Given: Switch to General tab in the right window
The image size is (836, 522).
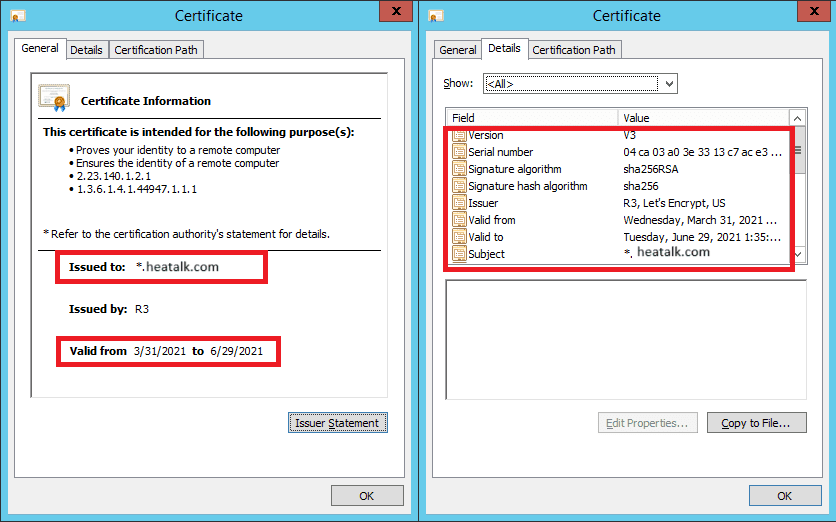Looking at the screenshot, I should pyautogui.click(x=457, y=50).
